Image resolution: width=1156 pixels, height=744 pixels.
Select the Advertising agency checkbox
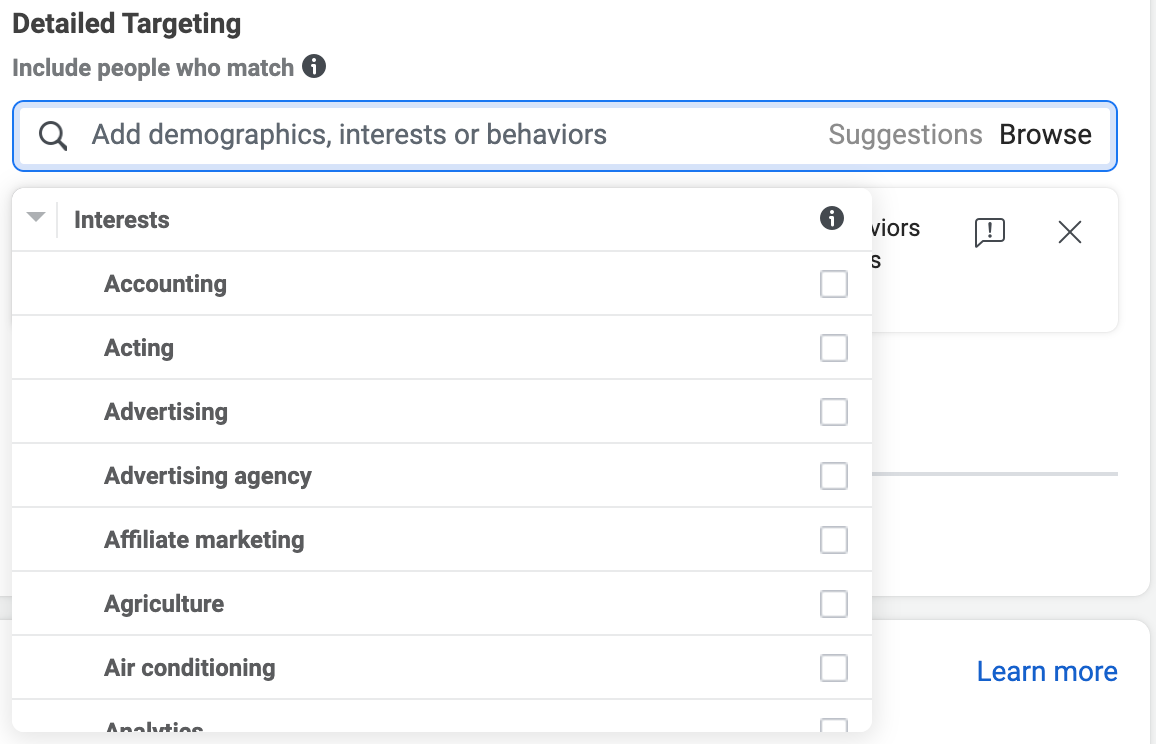tap(834, 476)
